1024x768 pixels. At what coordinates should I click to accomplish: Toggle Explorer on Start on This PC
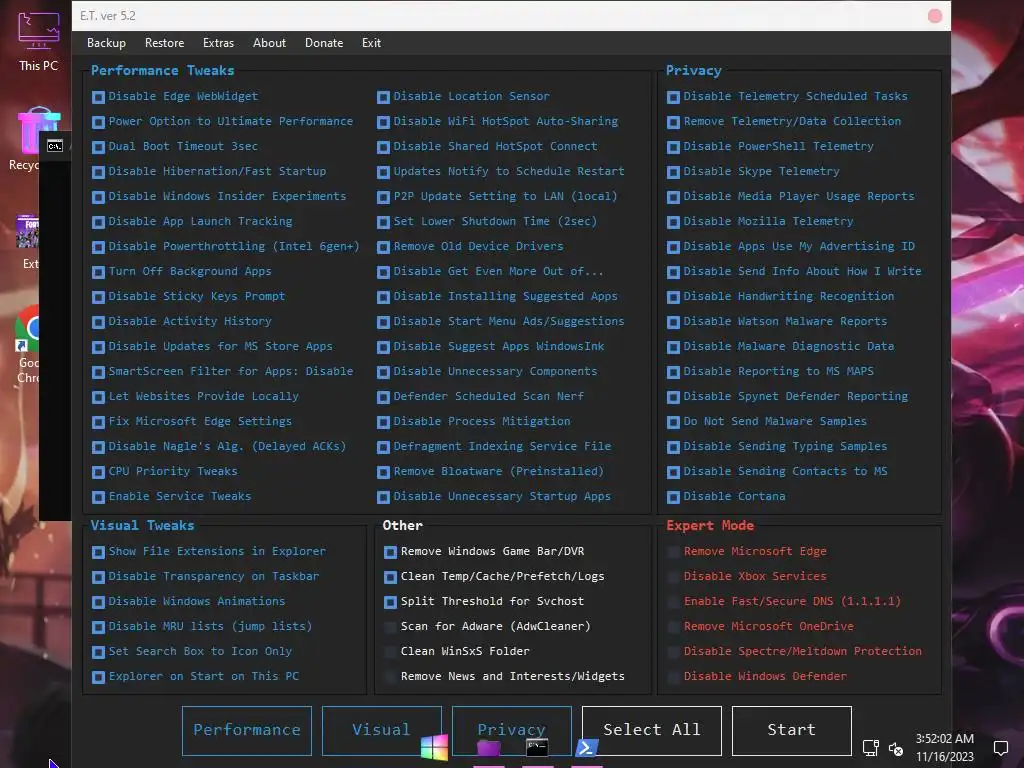[99, 677]
